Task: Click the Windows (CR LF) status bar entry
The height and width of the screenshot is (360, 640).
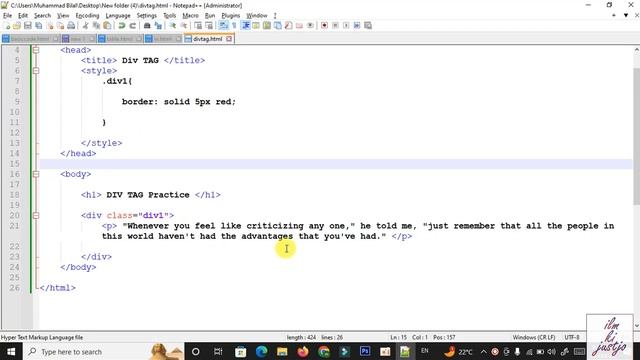Action: [x=534, y=338]
